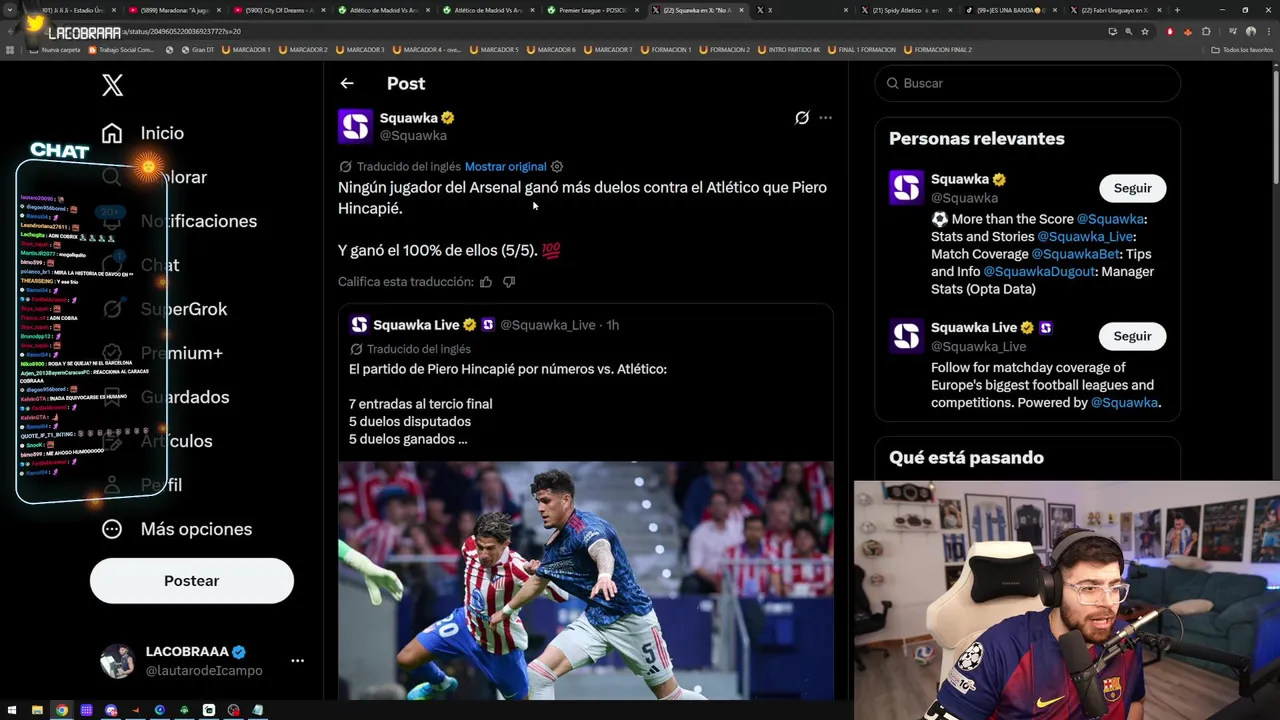Open MARCADOR 1 bookmark
Viewport: 1280px width, 720px height.
point(246,50)
